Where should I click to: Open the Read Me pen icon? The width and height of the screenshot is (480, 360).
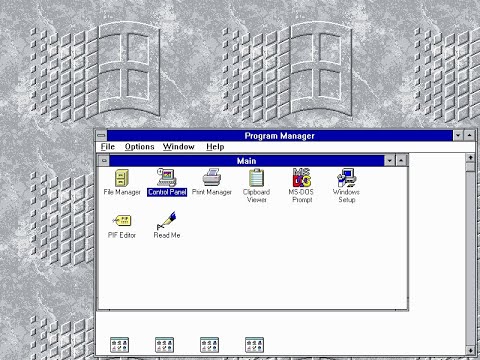pyautogui.click(x=167, y=220)
